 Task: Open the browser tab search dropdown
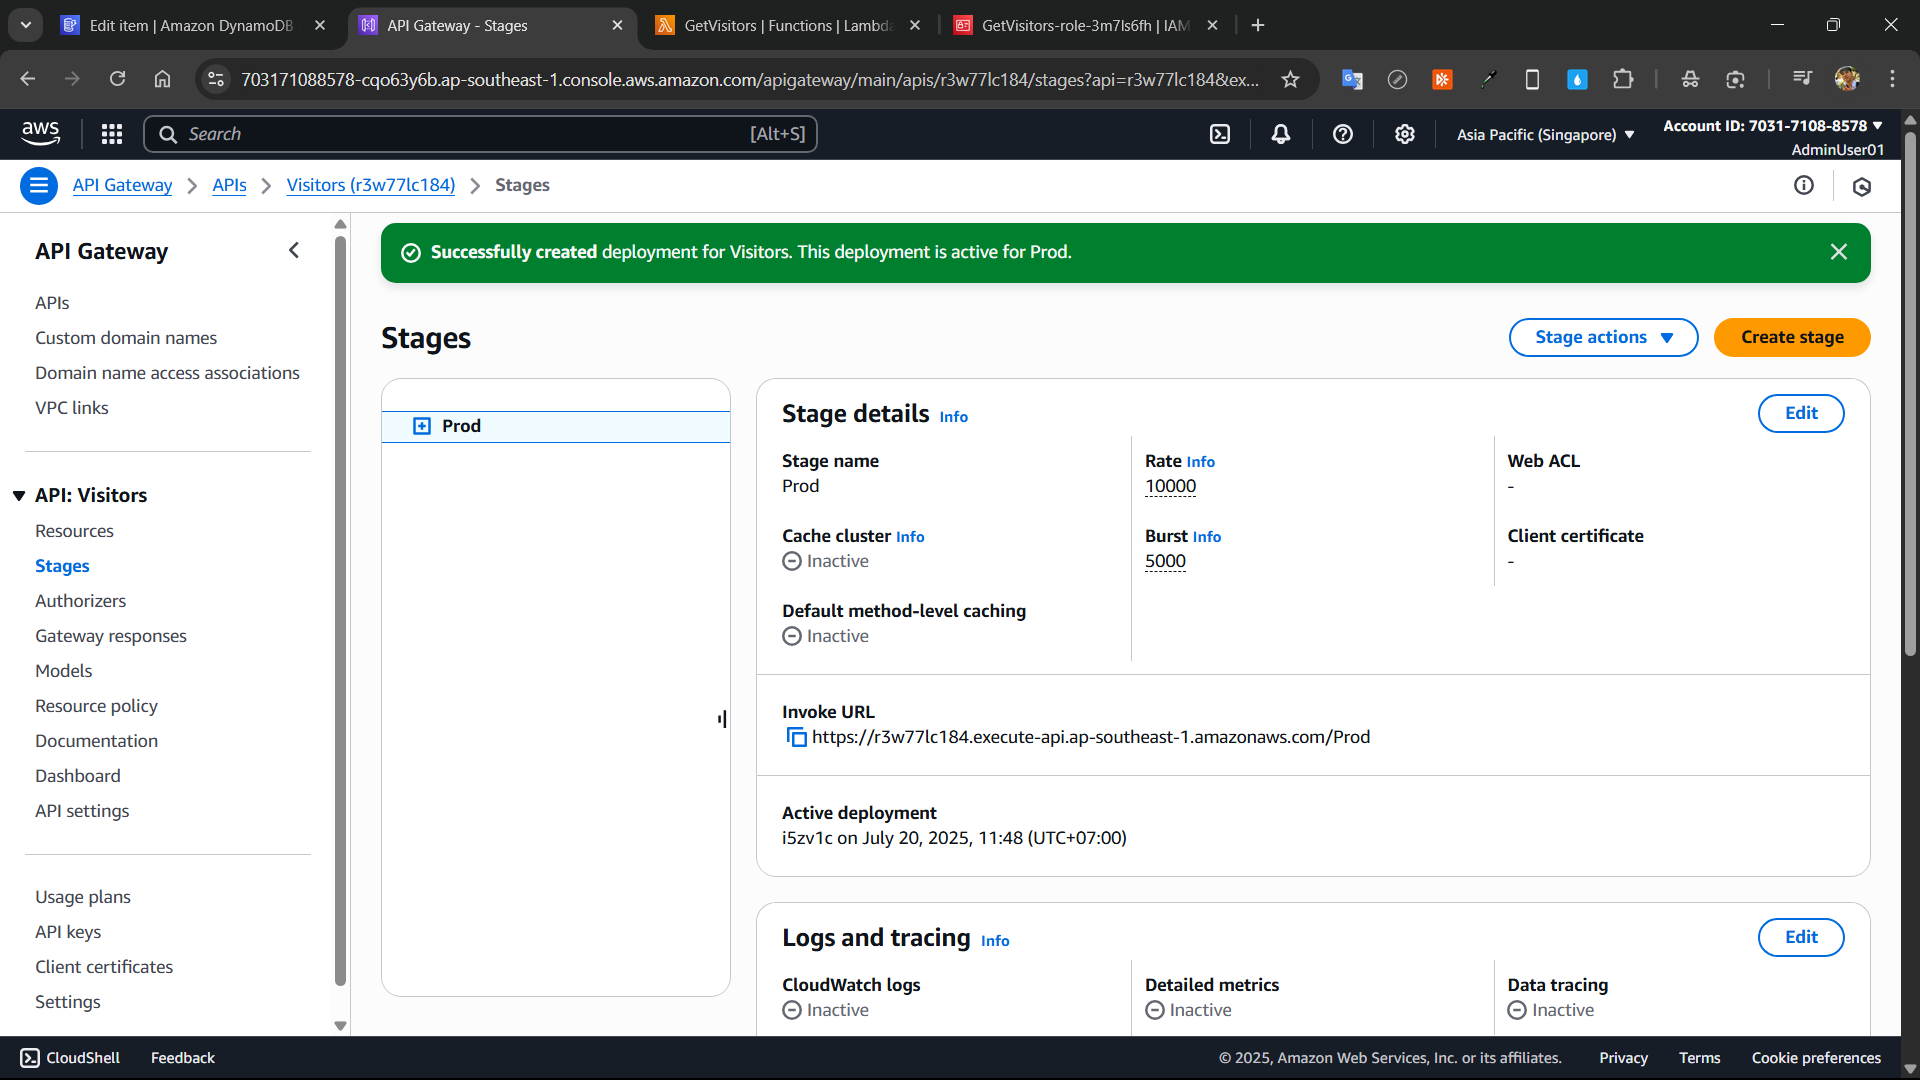[26, 25]
